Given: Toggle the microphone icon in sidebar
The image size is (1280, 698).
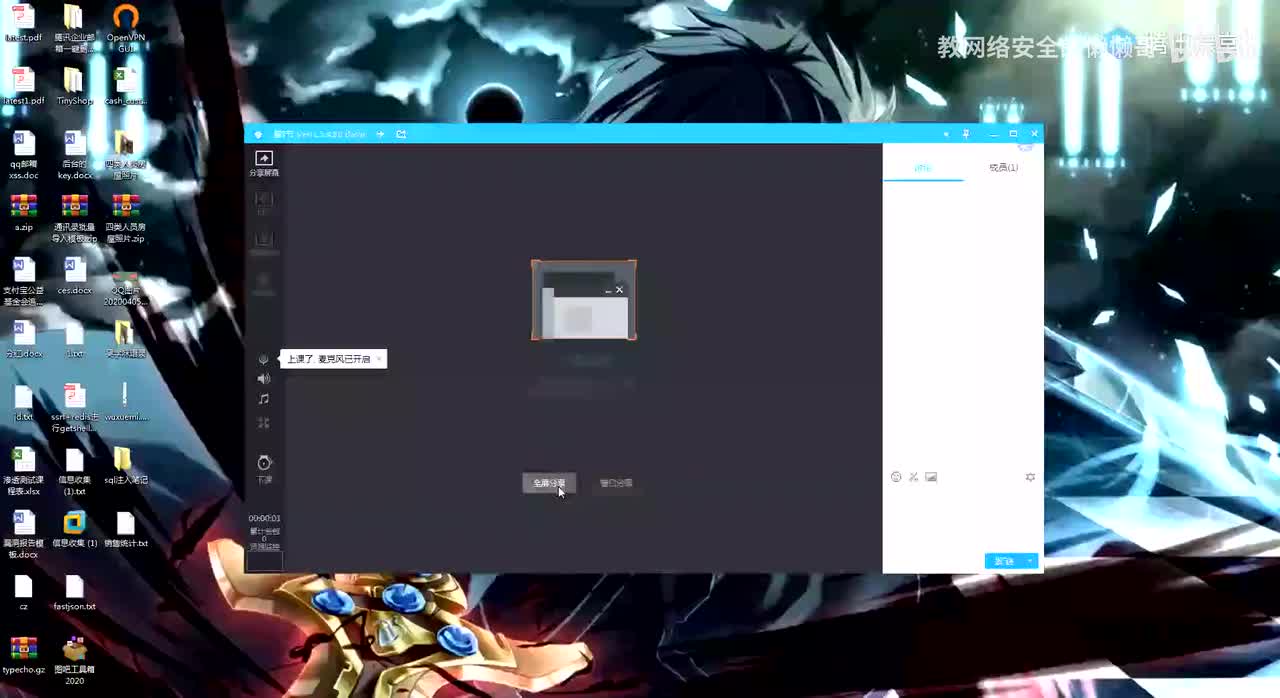Looking at the screenshot, I should pyautogui.click(x=264, y=359).
